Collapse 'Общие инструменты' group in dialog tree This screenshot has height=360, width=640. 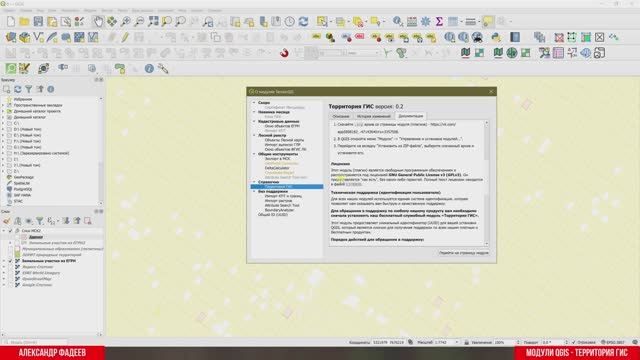pyautogui.click(x=254, y=154)
